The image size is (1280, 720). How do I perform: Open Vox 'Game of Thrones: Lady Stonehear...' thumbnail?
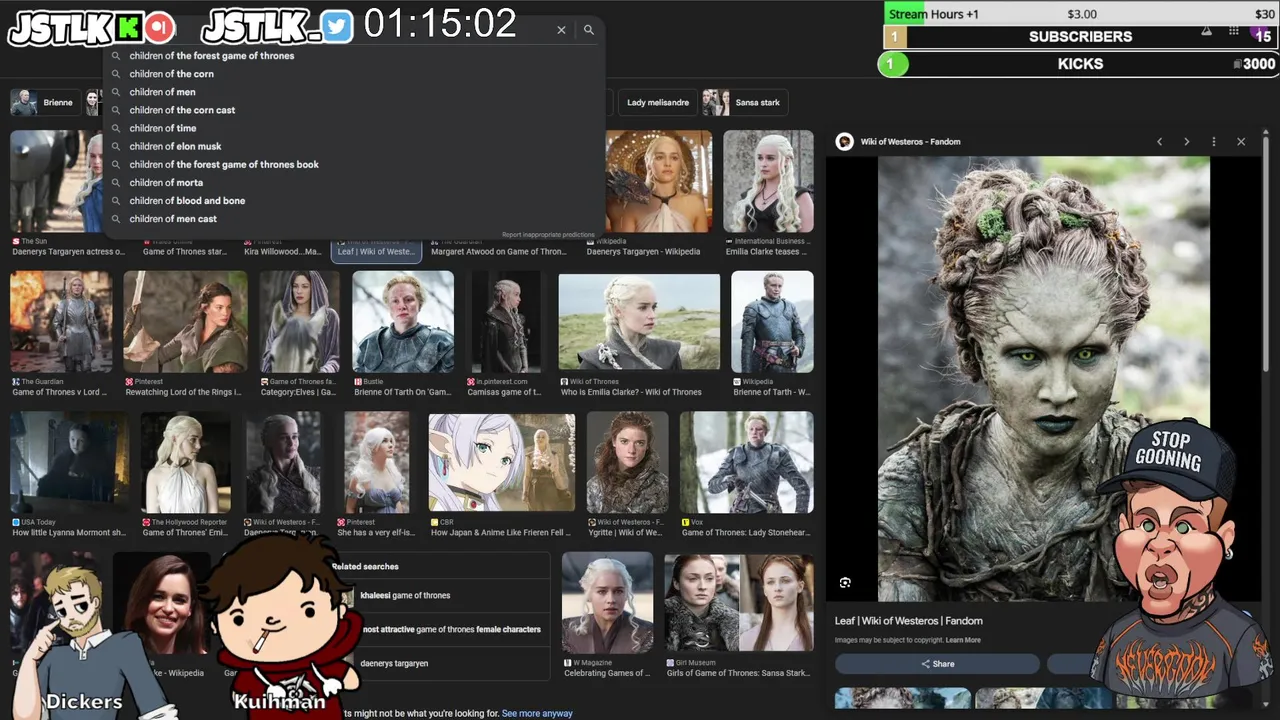tap(746, 463)
